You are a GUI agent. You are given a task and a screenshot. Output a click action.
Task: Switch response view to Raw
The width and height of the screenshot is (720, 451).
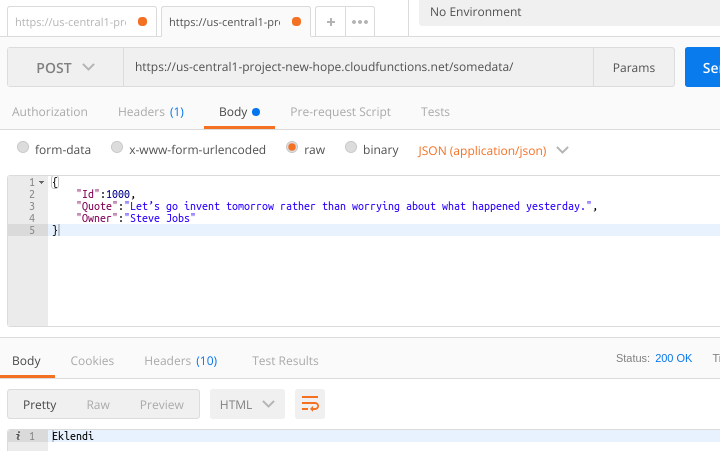point(98,404)
